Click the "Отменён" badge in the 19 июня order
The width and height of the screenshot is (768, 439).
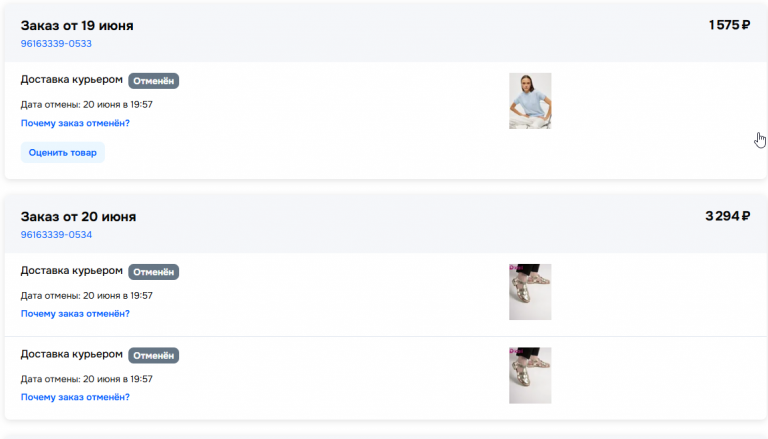[153, 81]
